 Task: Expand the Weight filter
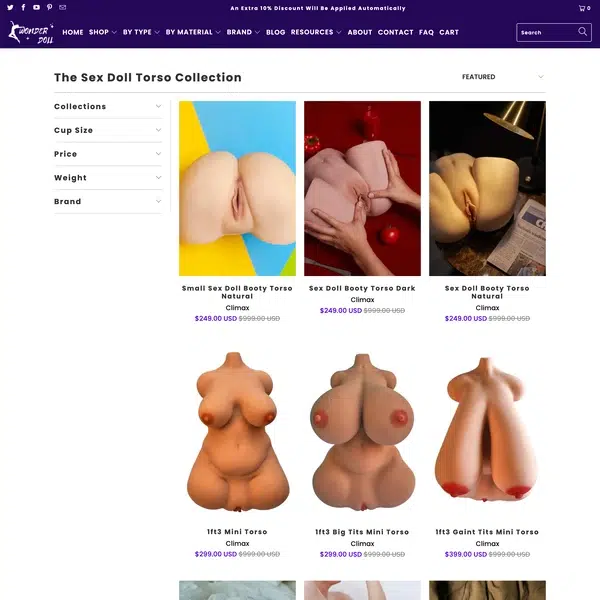(x=108, y=178)
